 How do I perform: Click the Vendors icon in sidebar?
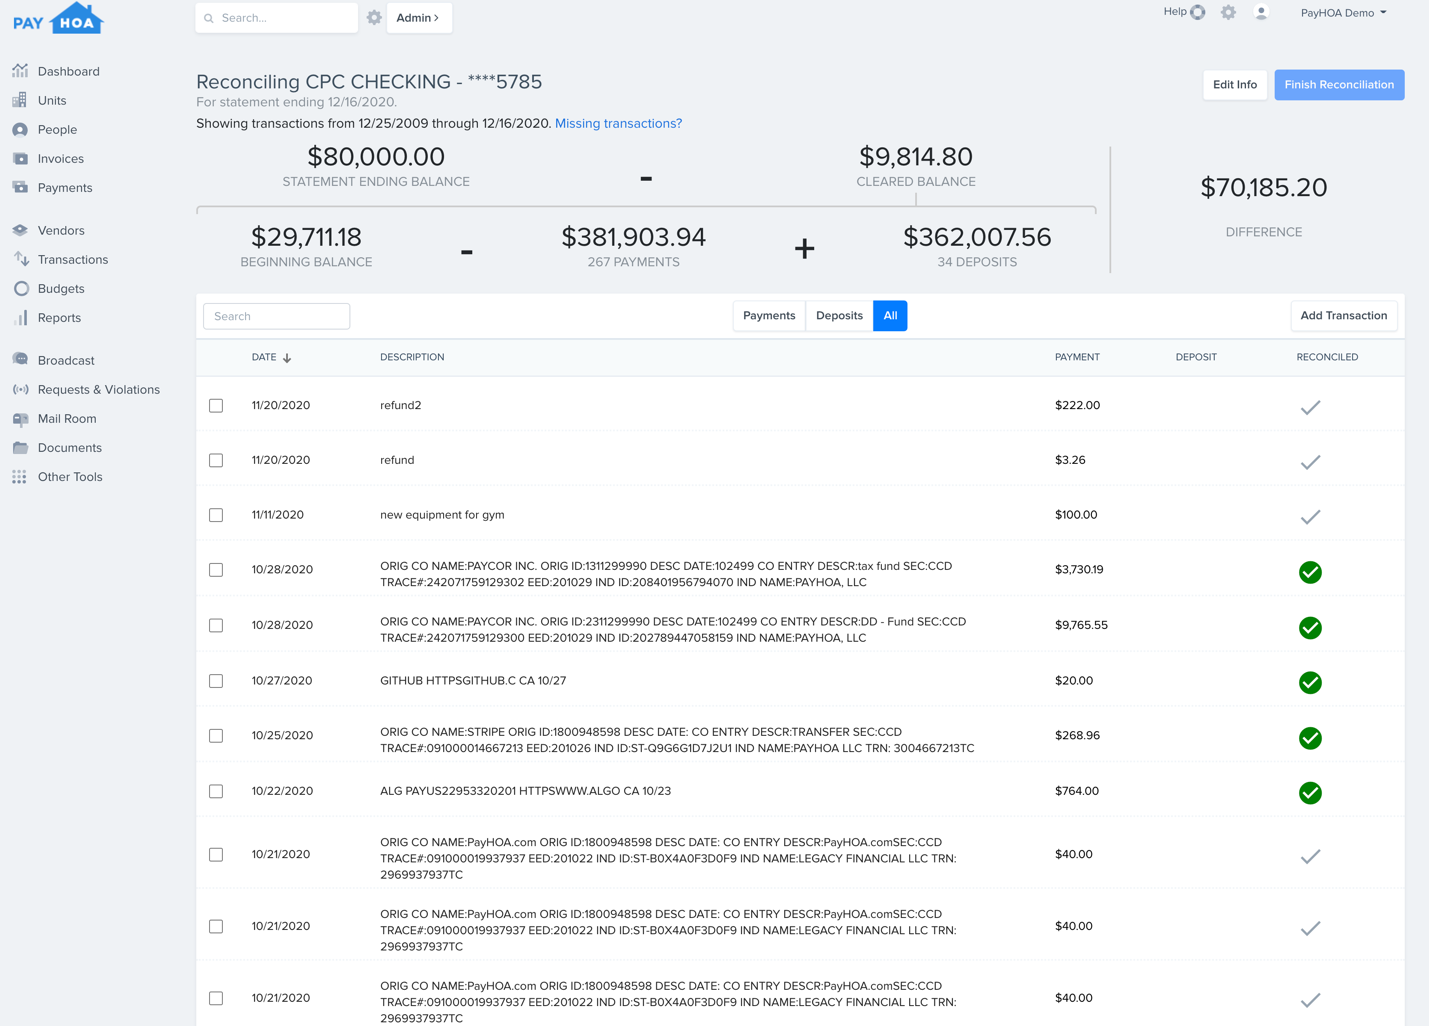20,230
